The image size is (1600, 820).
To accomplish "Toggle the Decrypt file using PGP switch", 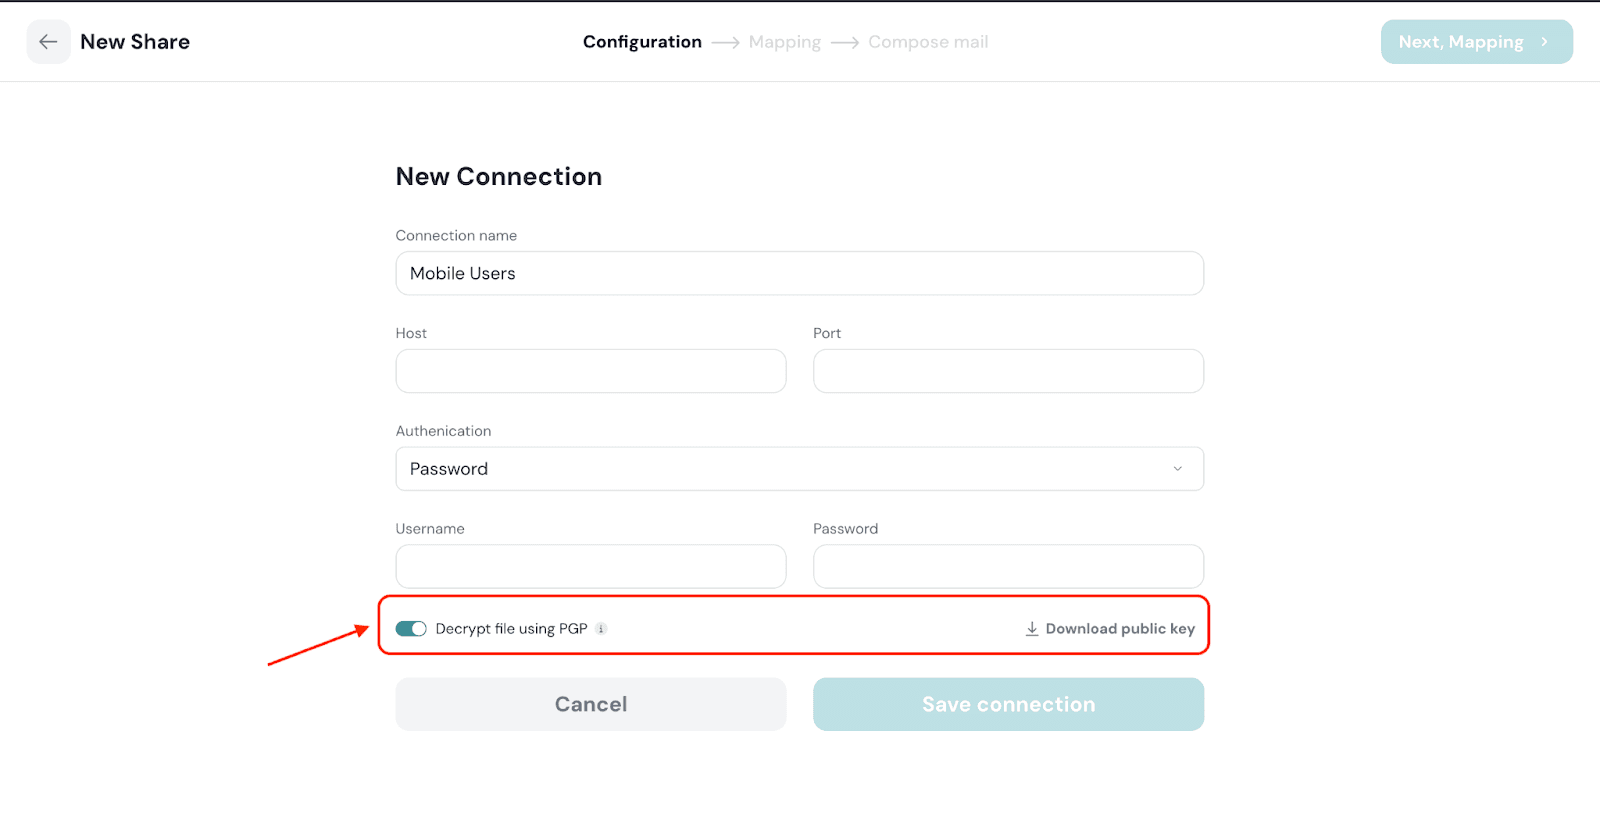I will pyautogui.click(x=411, y=629).
